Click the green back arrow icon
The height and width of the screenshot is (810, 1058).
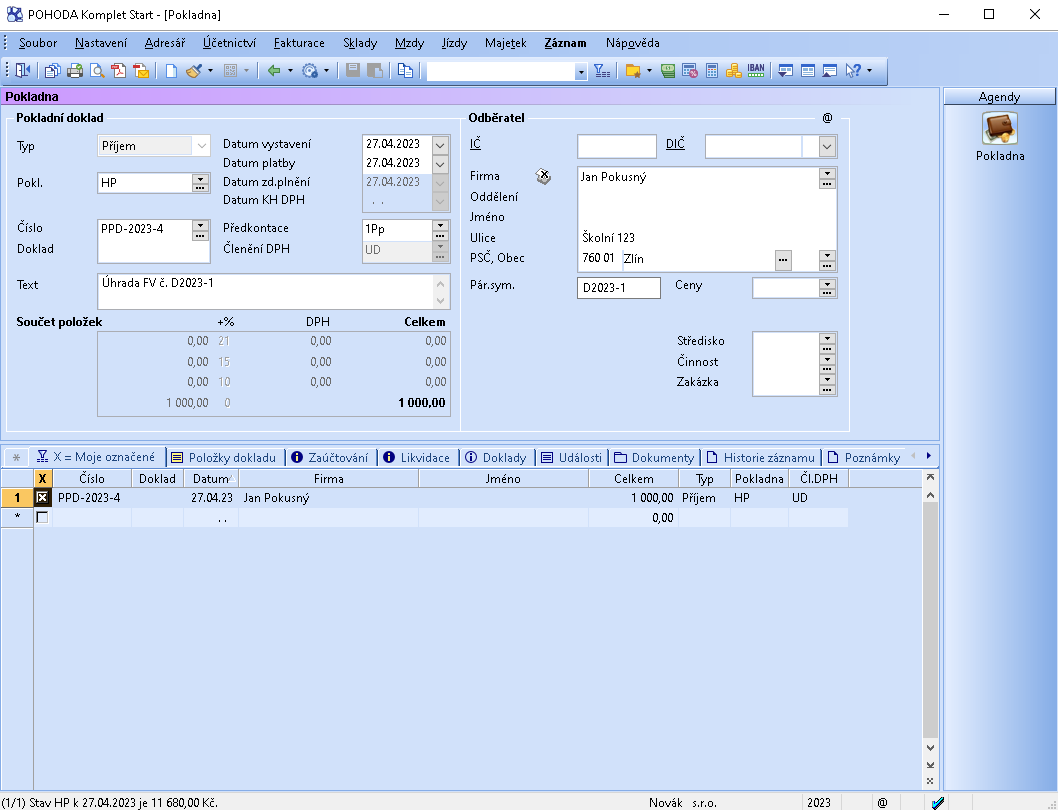point(273,70)
